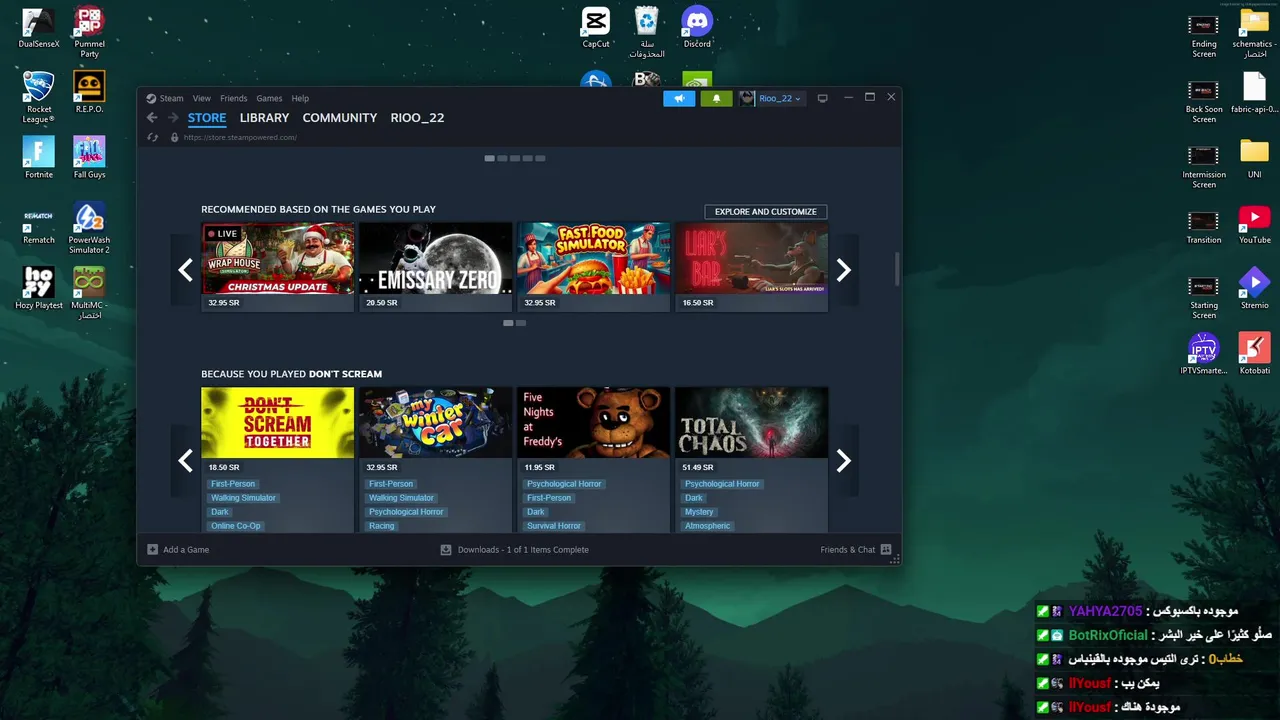
Task: Click the store page vertical scrollbar
Action: [x=897, y=268]
